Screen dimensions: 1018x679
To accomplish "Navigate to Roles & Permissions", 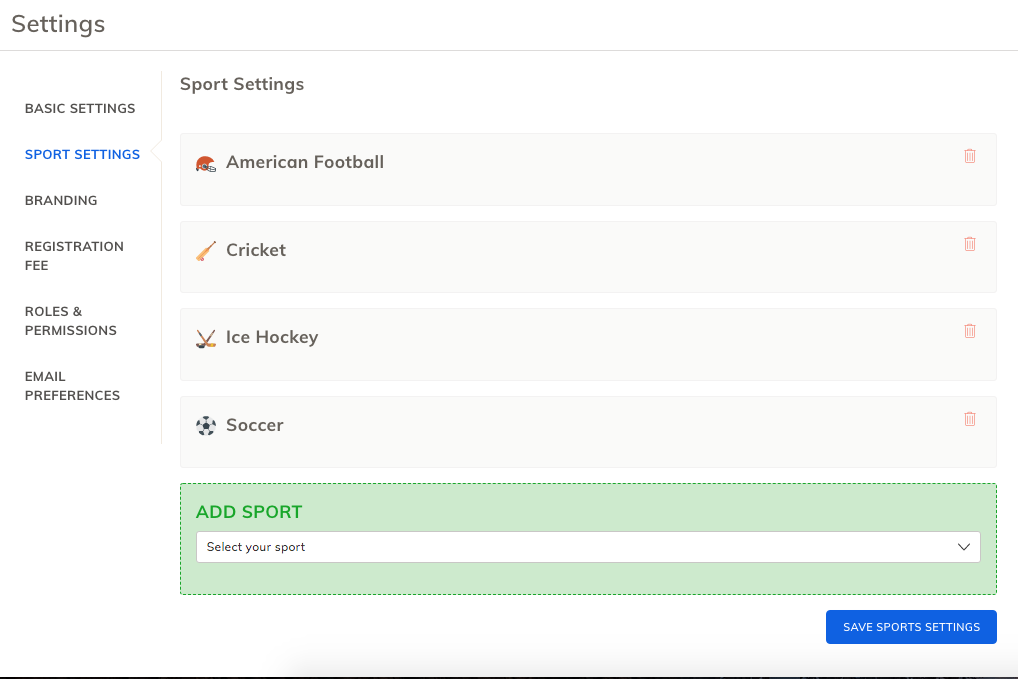I will (x=71, y=321).
